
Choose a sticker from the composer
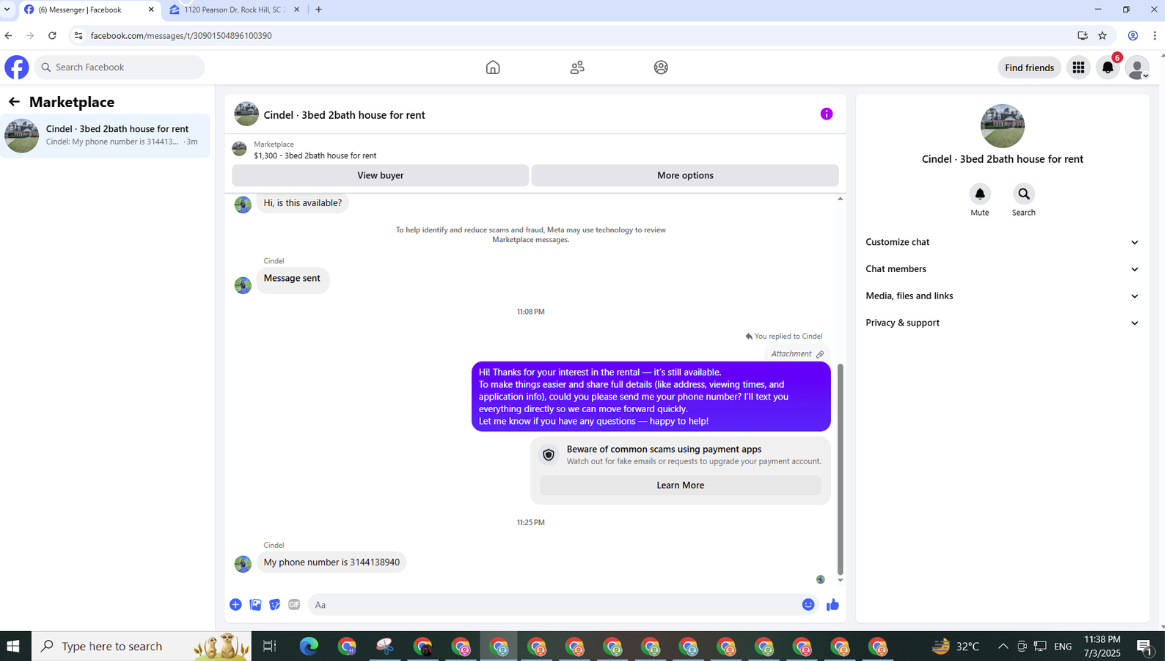pyautogui.click(x=274, y=605)
